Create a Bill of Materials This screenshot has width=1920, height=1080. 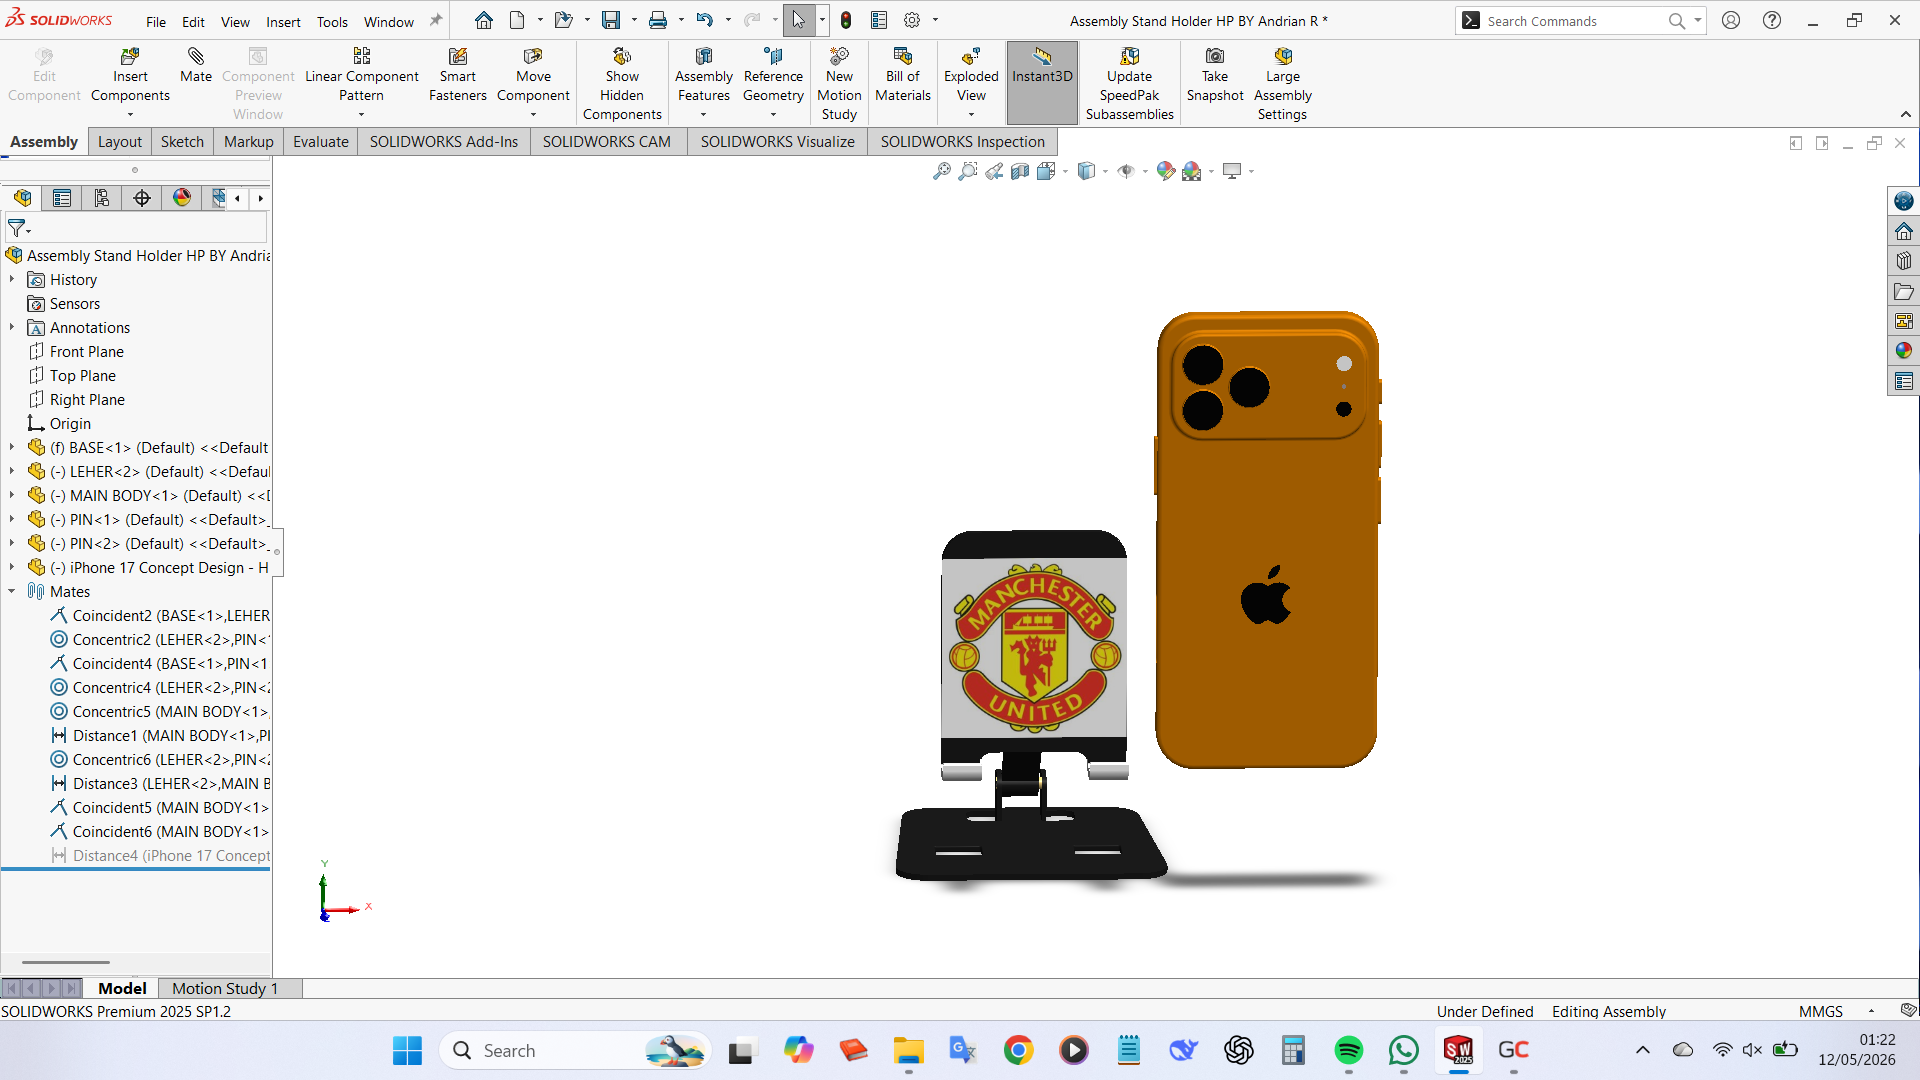[x=903, y=76]
